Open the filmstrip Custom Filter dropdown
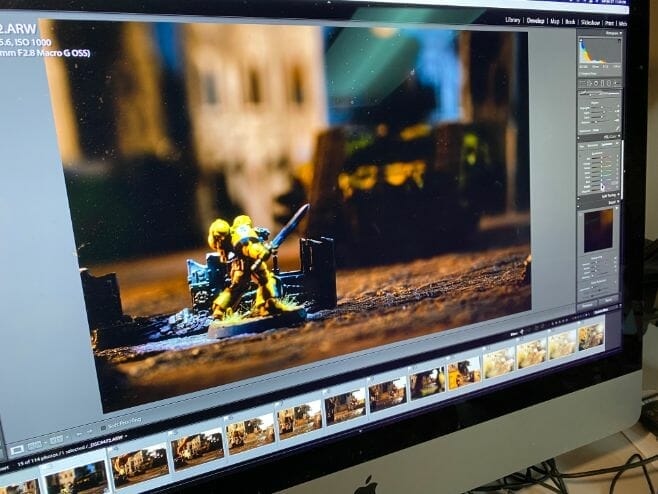The height and width of the screenshot is (494, 658). click(x=601, y=310)
